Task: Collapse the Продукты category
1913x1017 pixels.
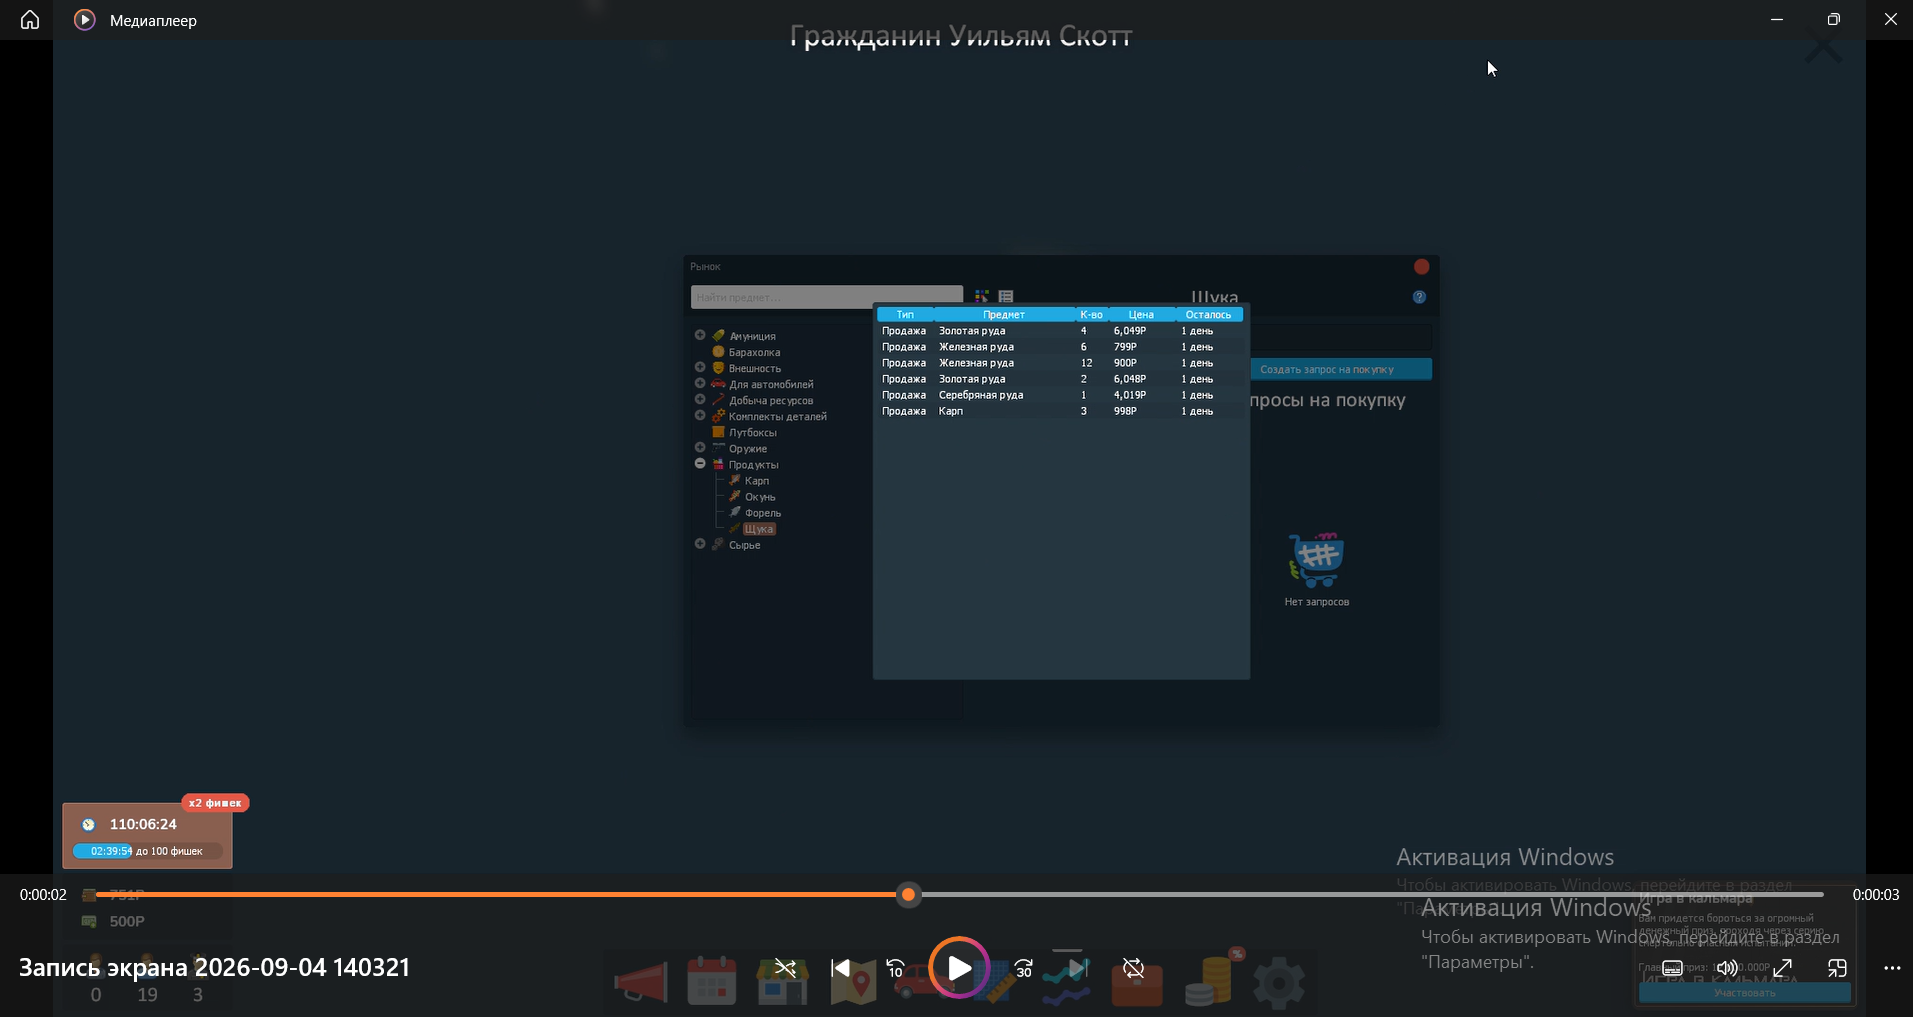Action: point(700,463)
